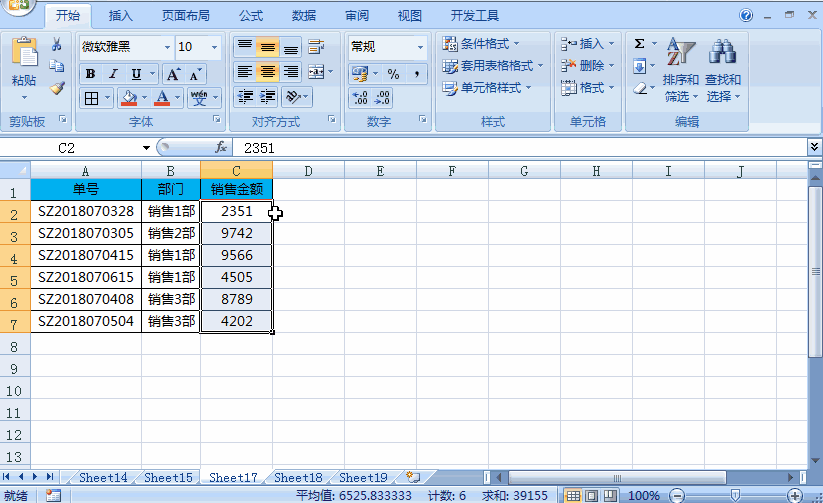Click the Cut scissors icon
Screen dimensions: 823x503
56,44
